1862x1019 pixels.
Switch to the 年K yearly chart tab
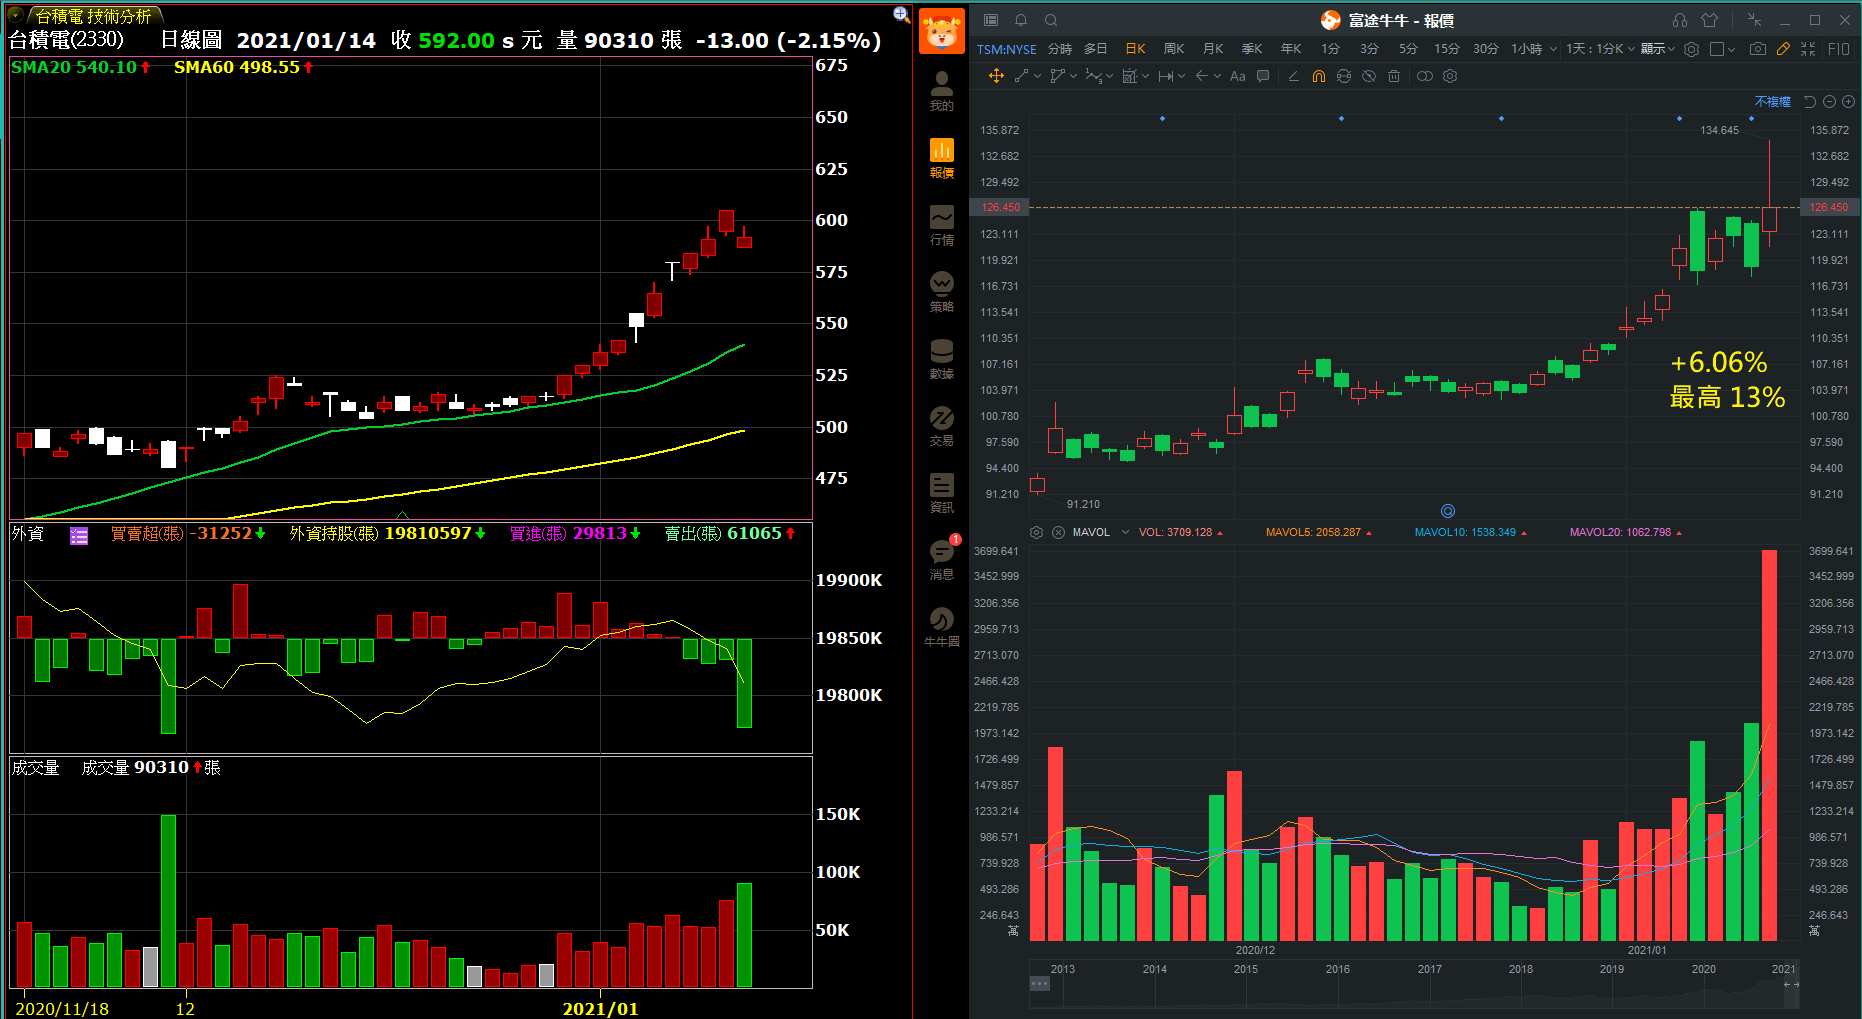click(1291, 49)
